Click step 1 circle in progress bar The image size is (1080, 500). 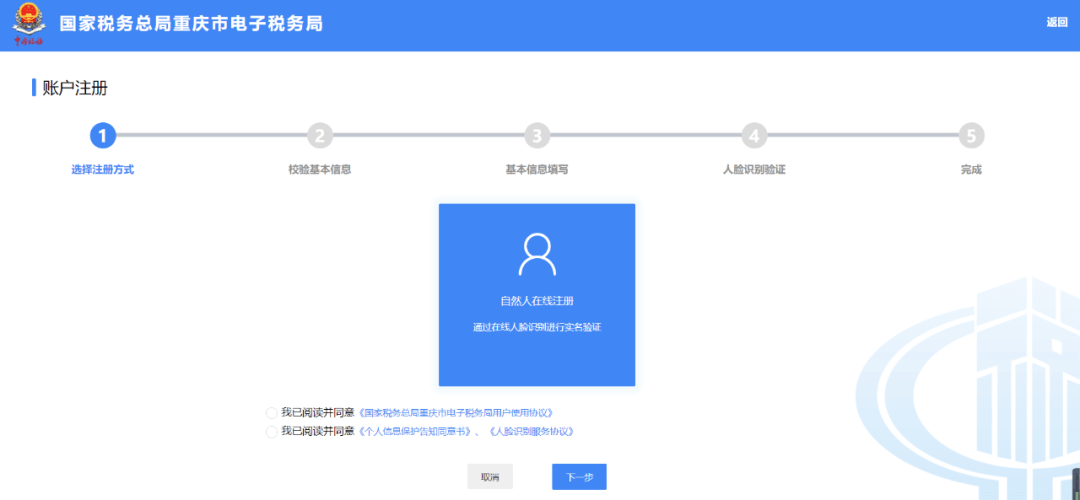pyautogui.click(x=102, y=136)
